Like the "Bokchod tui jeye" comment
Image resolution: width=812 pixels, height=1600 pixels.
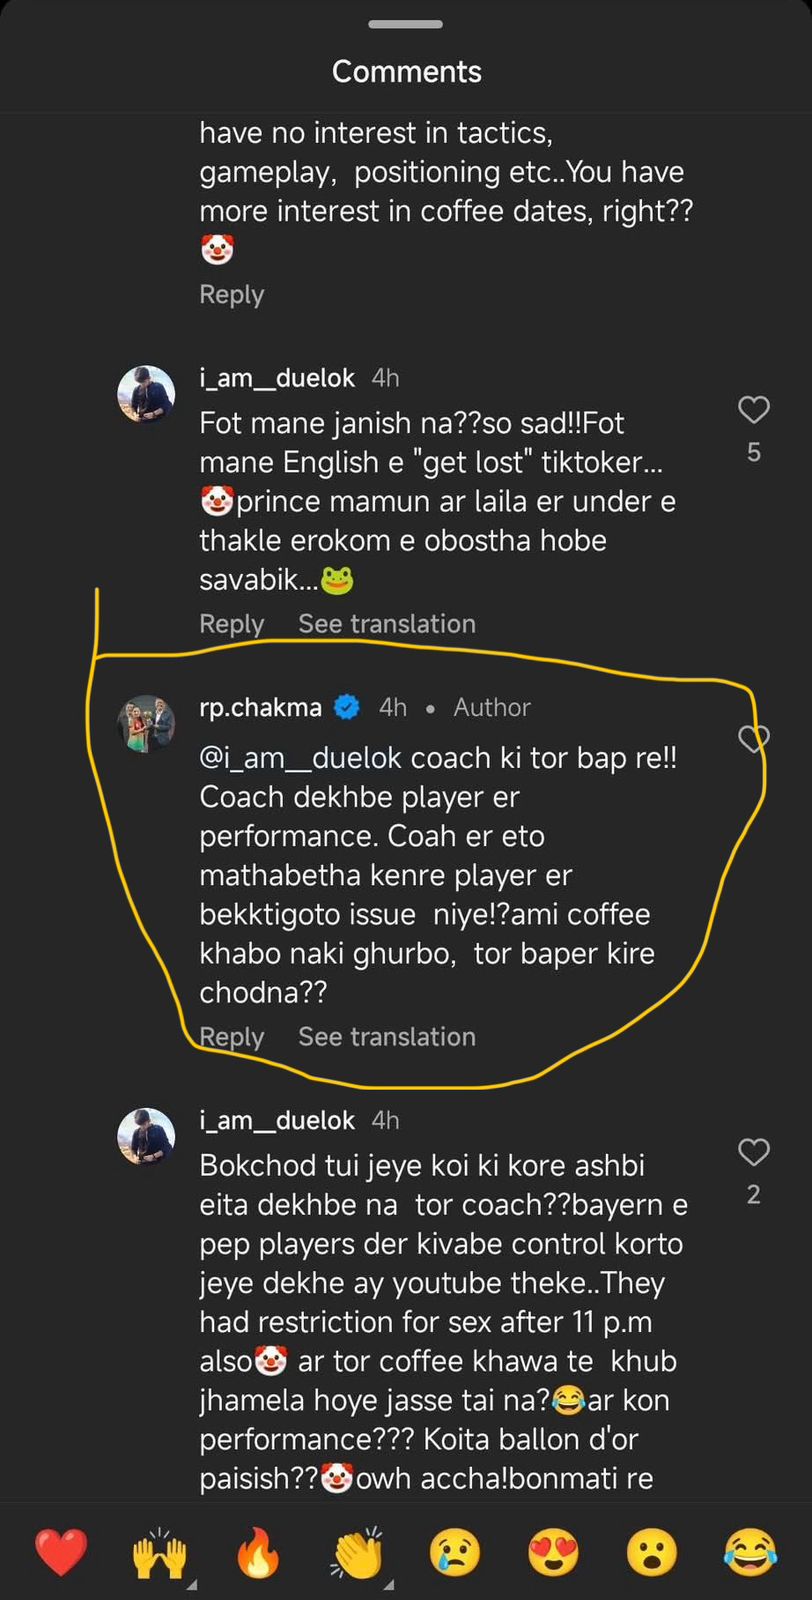[753, 1153]
